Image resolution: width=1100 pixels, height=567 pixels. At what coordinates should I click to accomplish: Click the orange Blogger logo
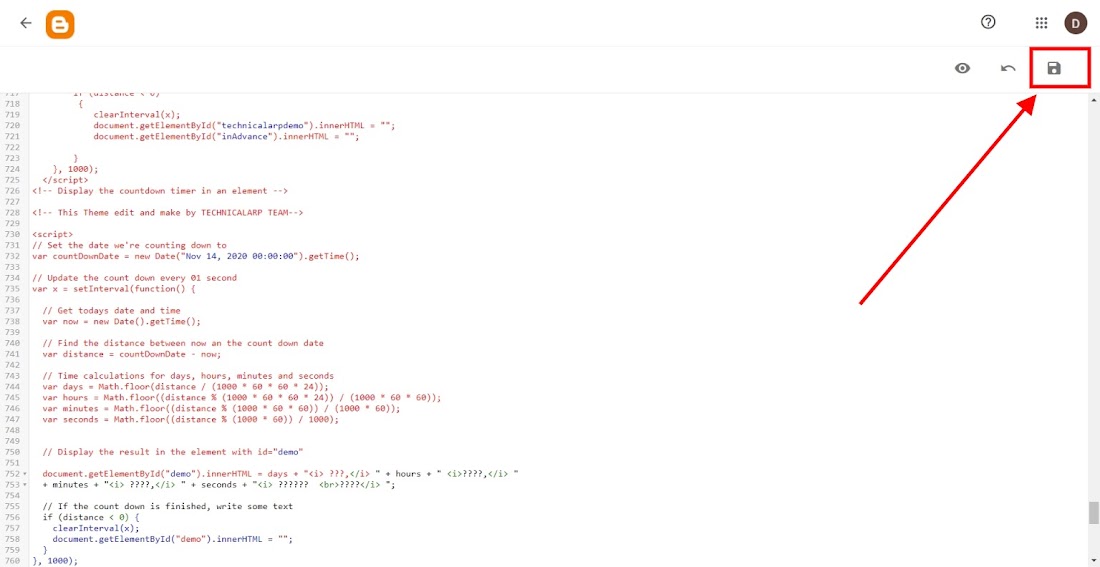(x=60, y=24)
